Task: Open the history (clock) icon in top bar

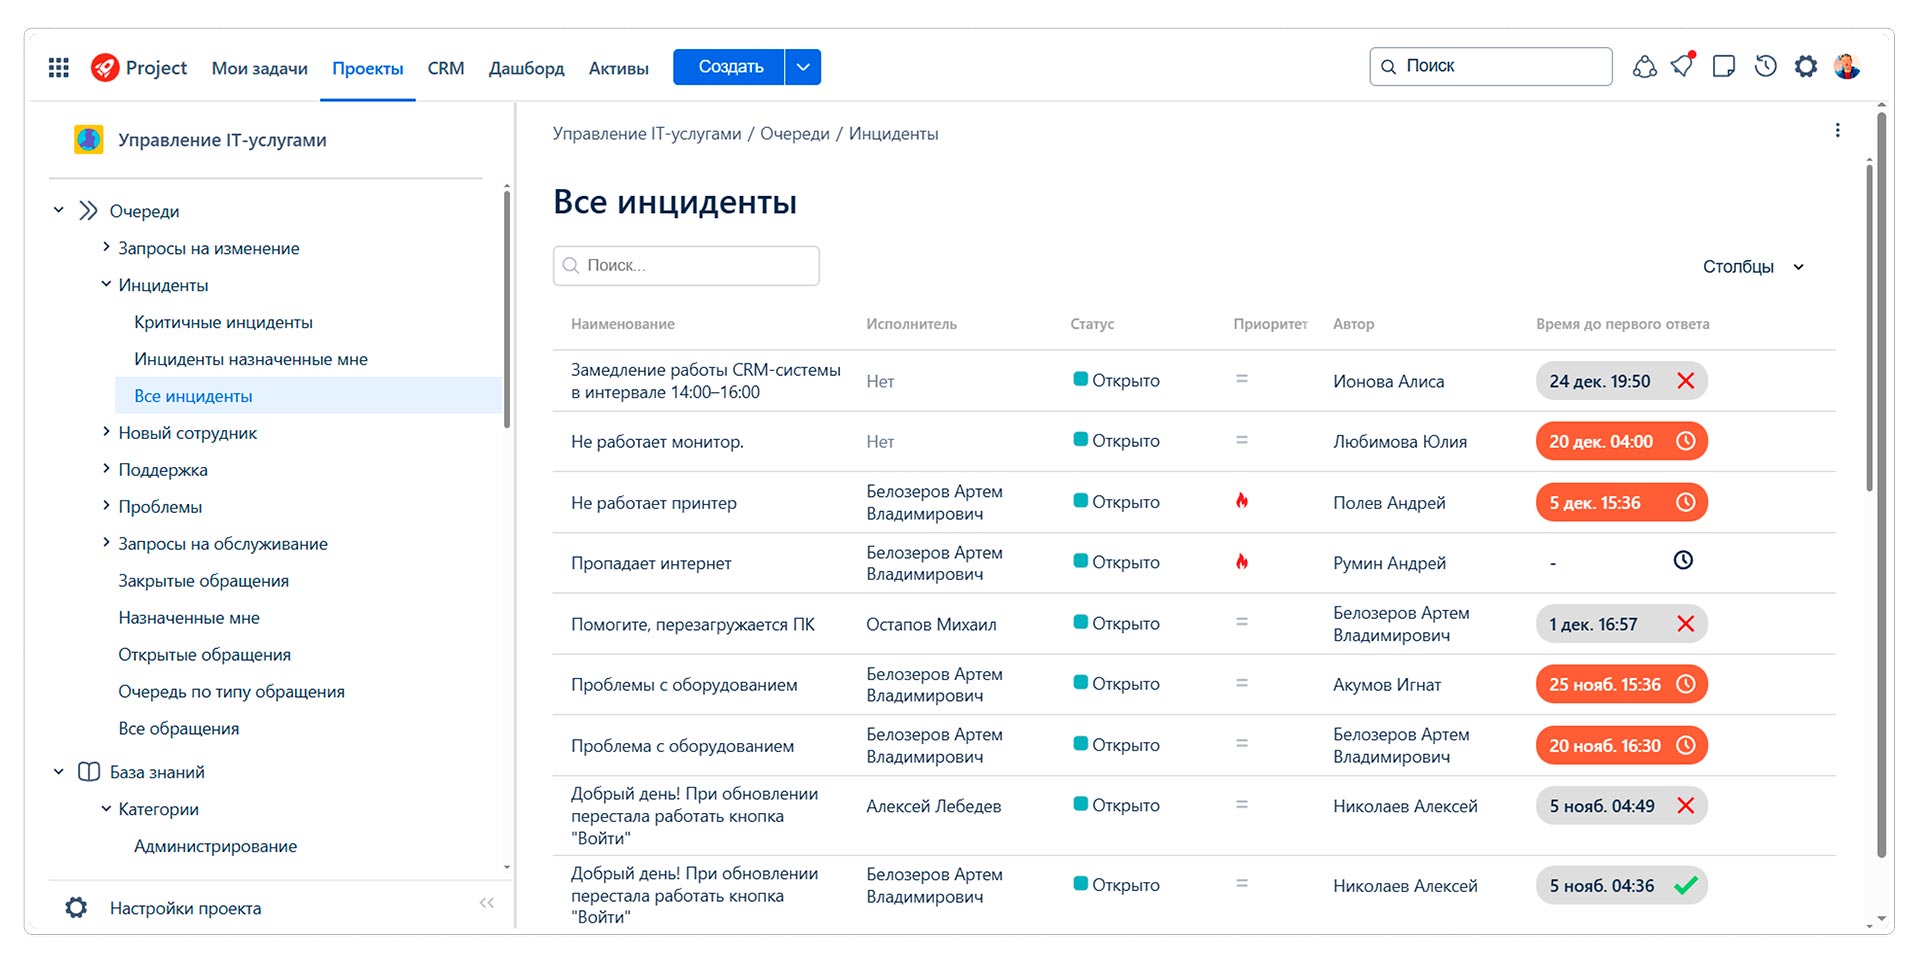Action: 1765,66
